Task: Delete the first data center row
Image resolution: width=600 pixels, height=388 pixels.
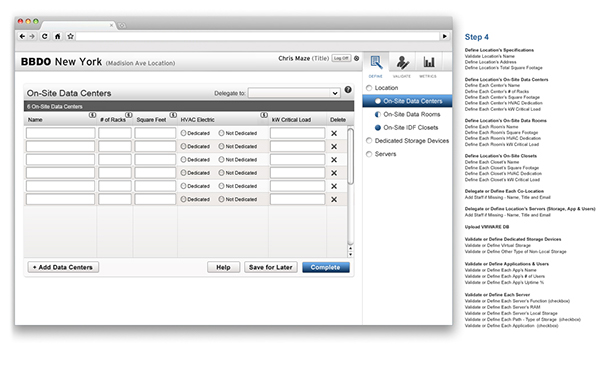Action: pyautogui.click(x=334, y=133)
